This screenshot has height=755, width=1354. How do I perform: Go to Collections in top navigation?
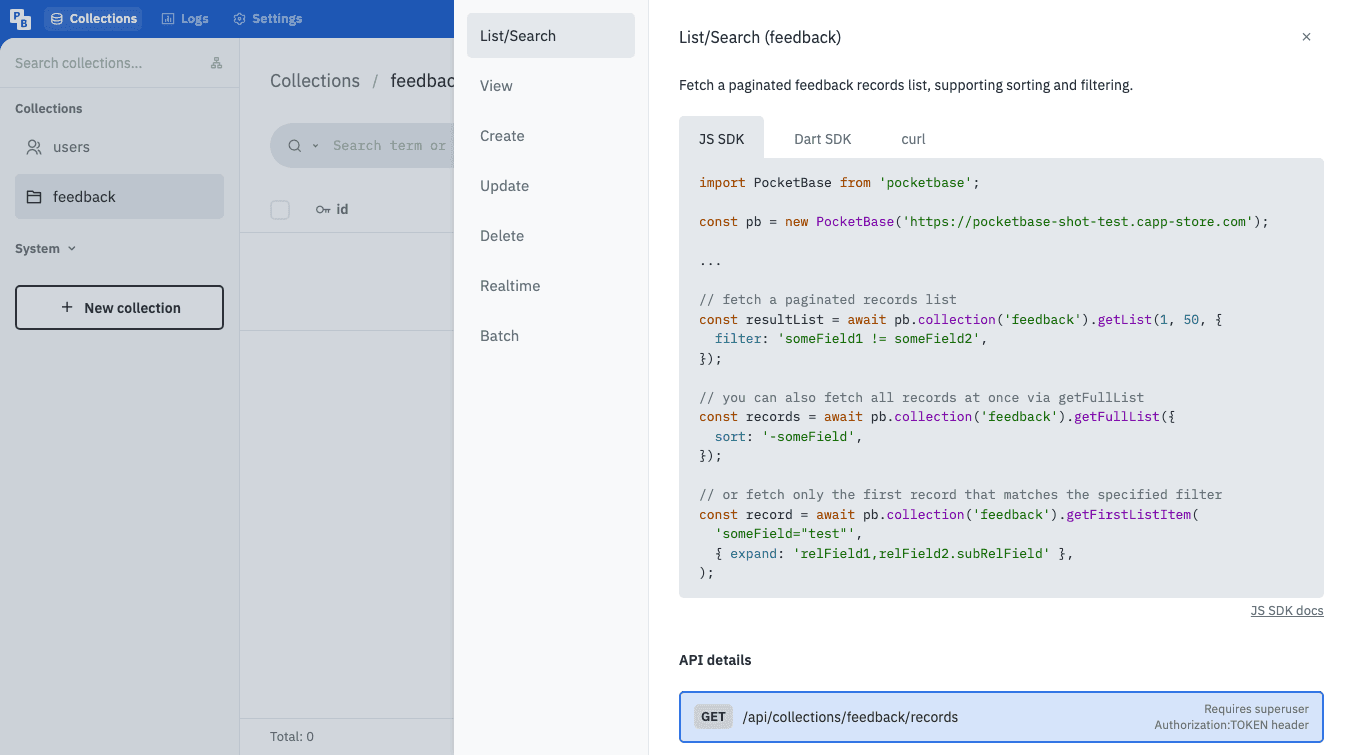click(93, 19)
